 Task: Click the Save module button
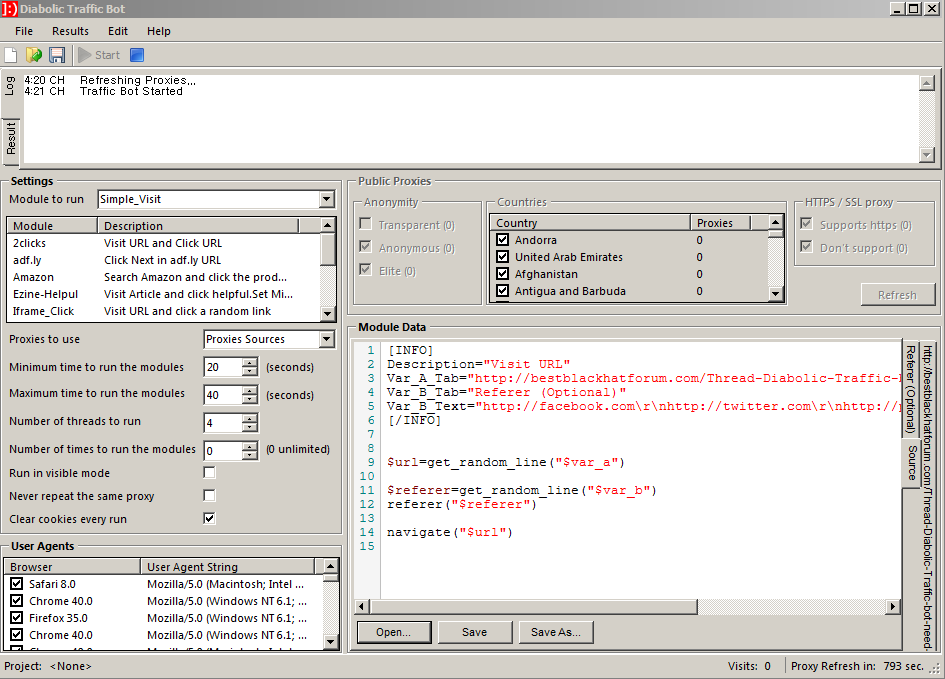click(x=475, y=632)
